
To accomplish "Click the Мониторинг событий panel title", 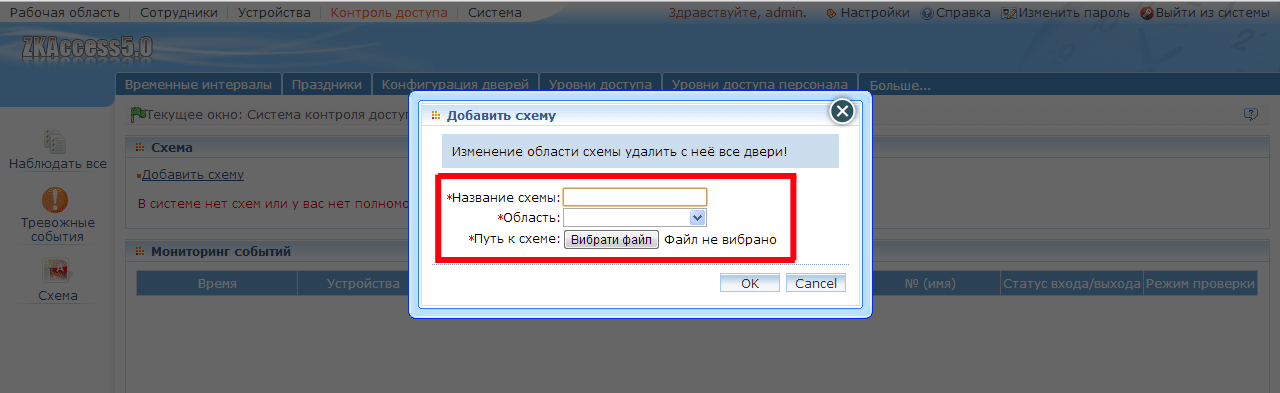I will (220, 251).
